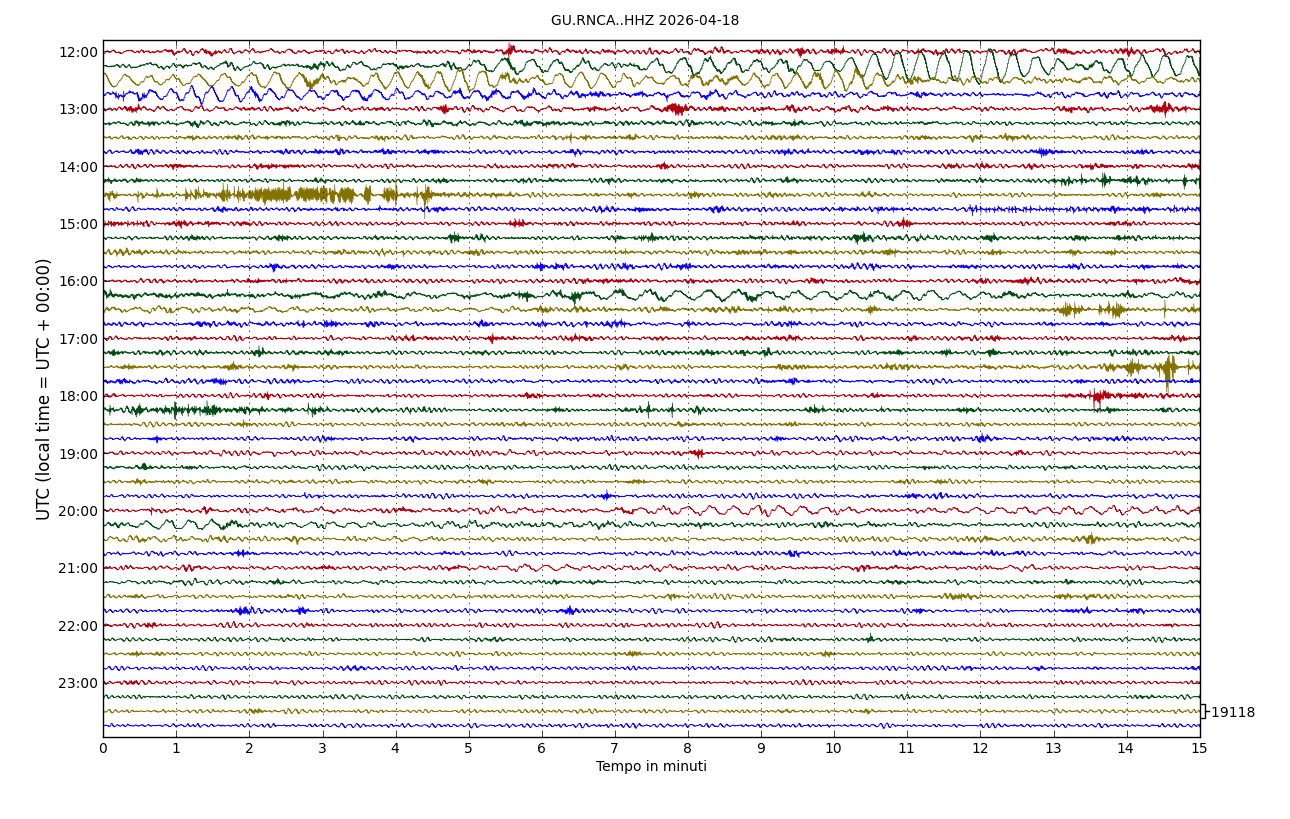Click the vertical UTC local time axis label
Screen dimensions: 1290x819
[x=44, y=389]
